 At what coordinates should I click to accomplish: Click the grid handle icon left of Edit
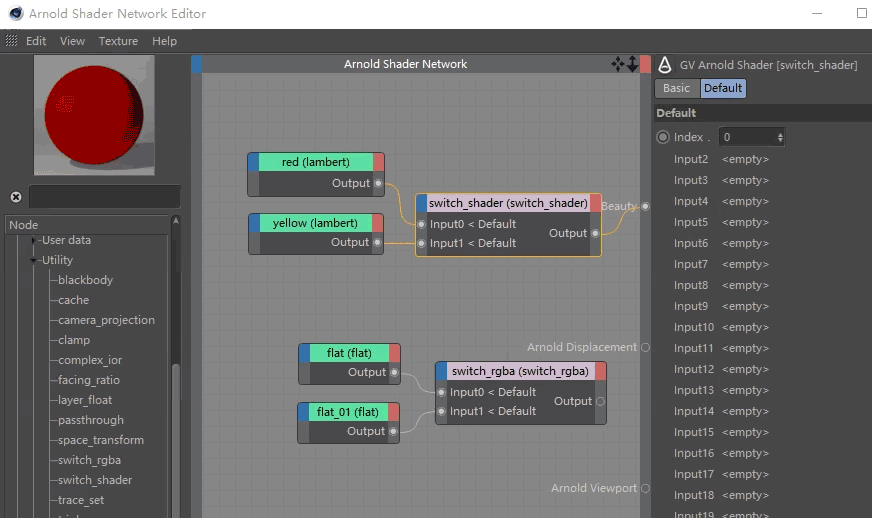coord(11,41)
